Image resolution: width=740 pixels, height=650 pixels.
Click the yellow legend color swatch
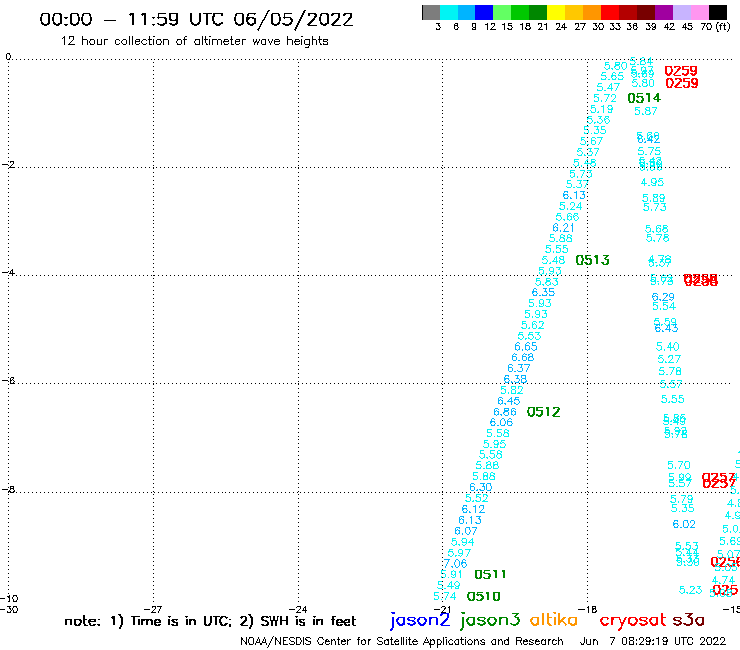click(556, 12)
